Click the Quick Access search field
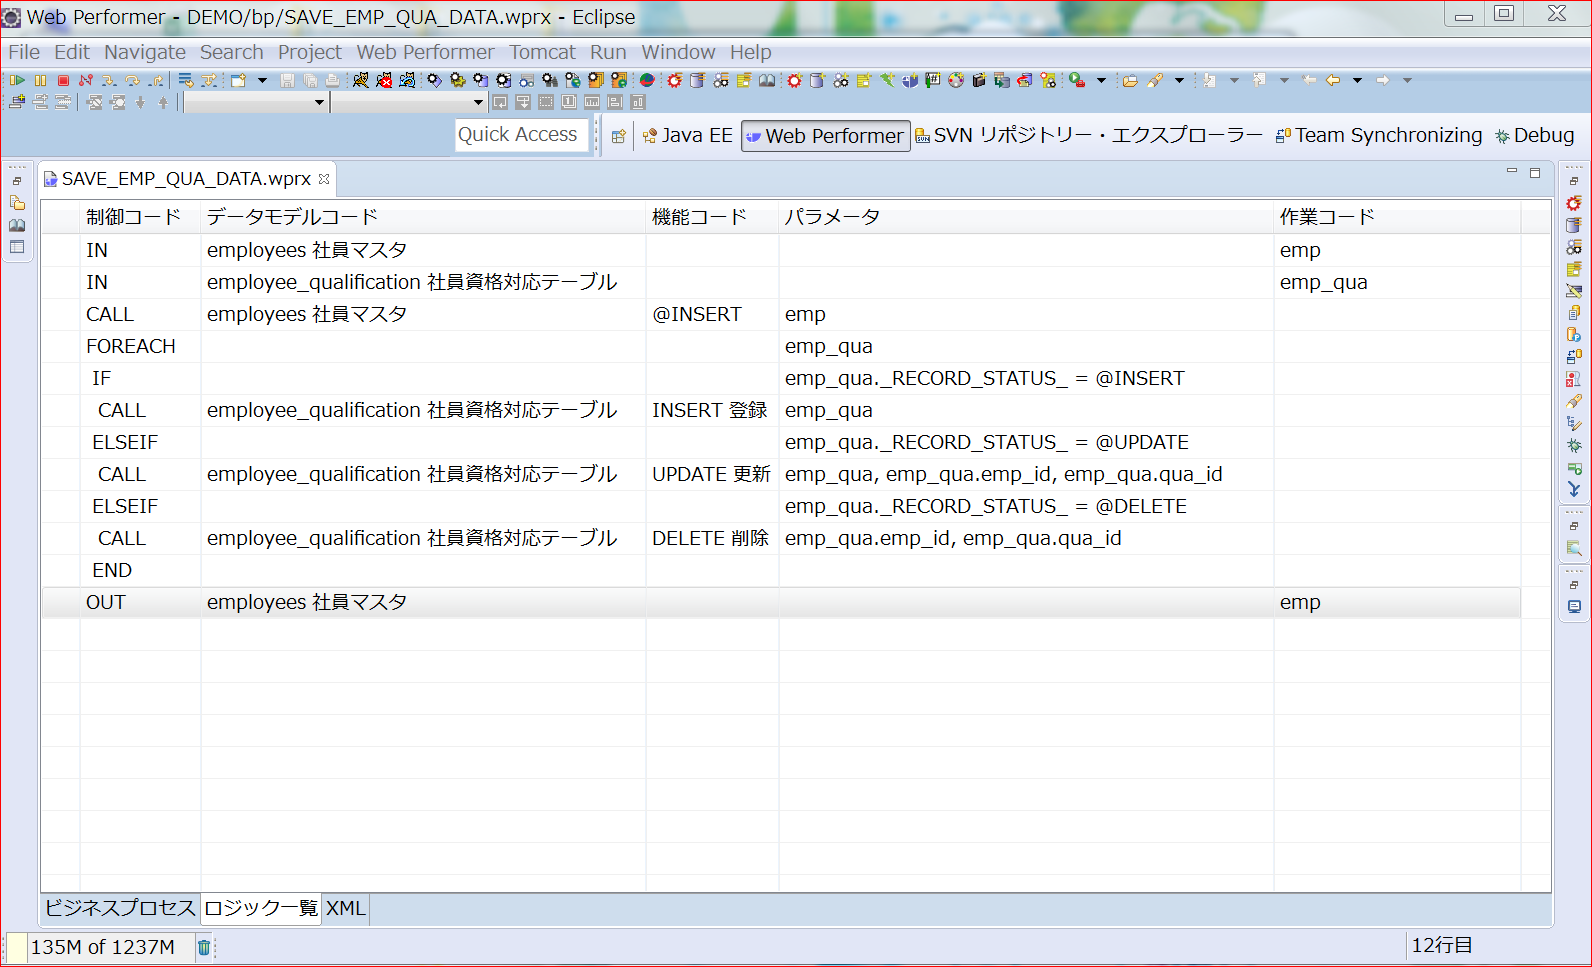 [x=518, y=135]
